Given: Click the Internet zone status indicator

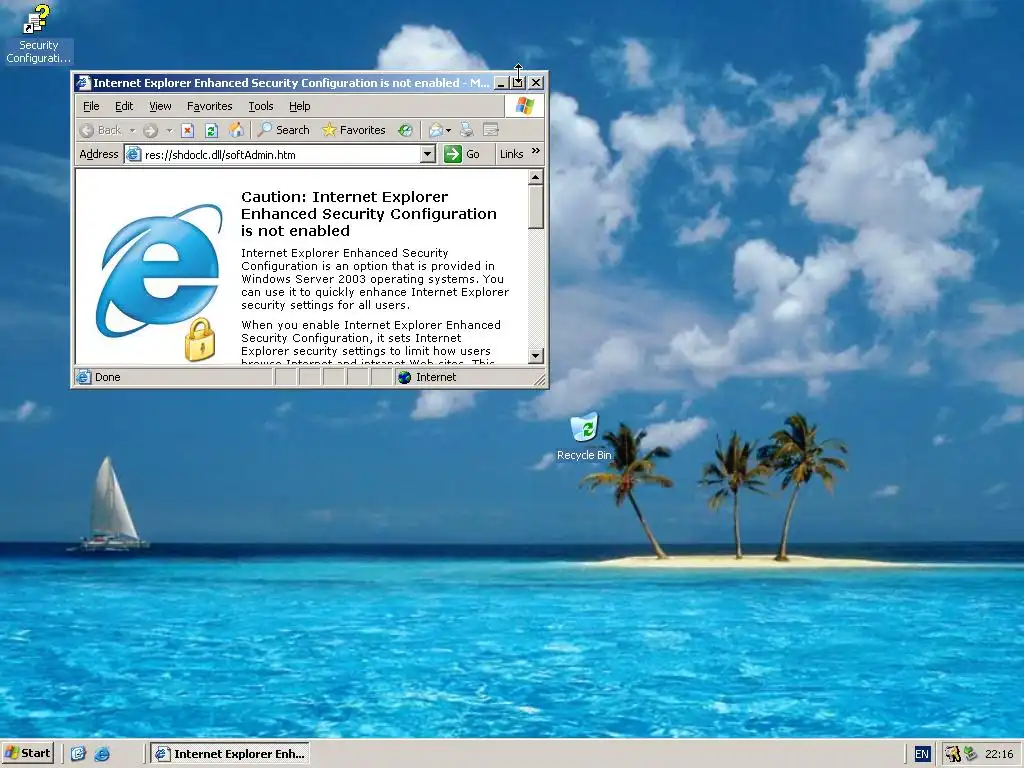Looking at the screenshot, I should 426,377.
